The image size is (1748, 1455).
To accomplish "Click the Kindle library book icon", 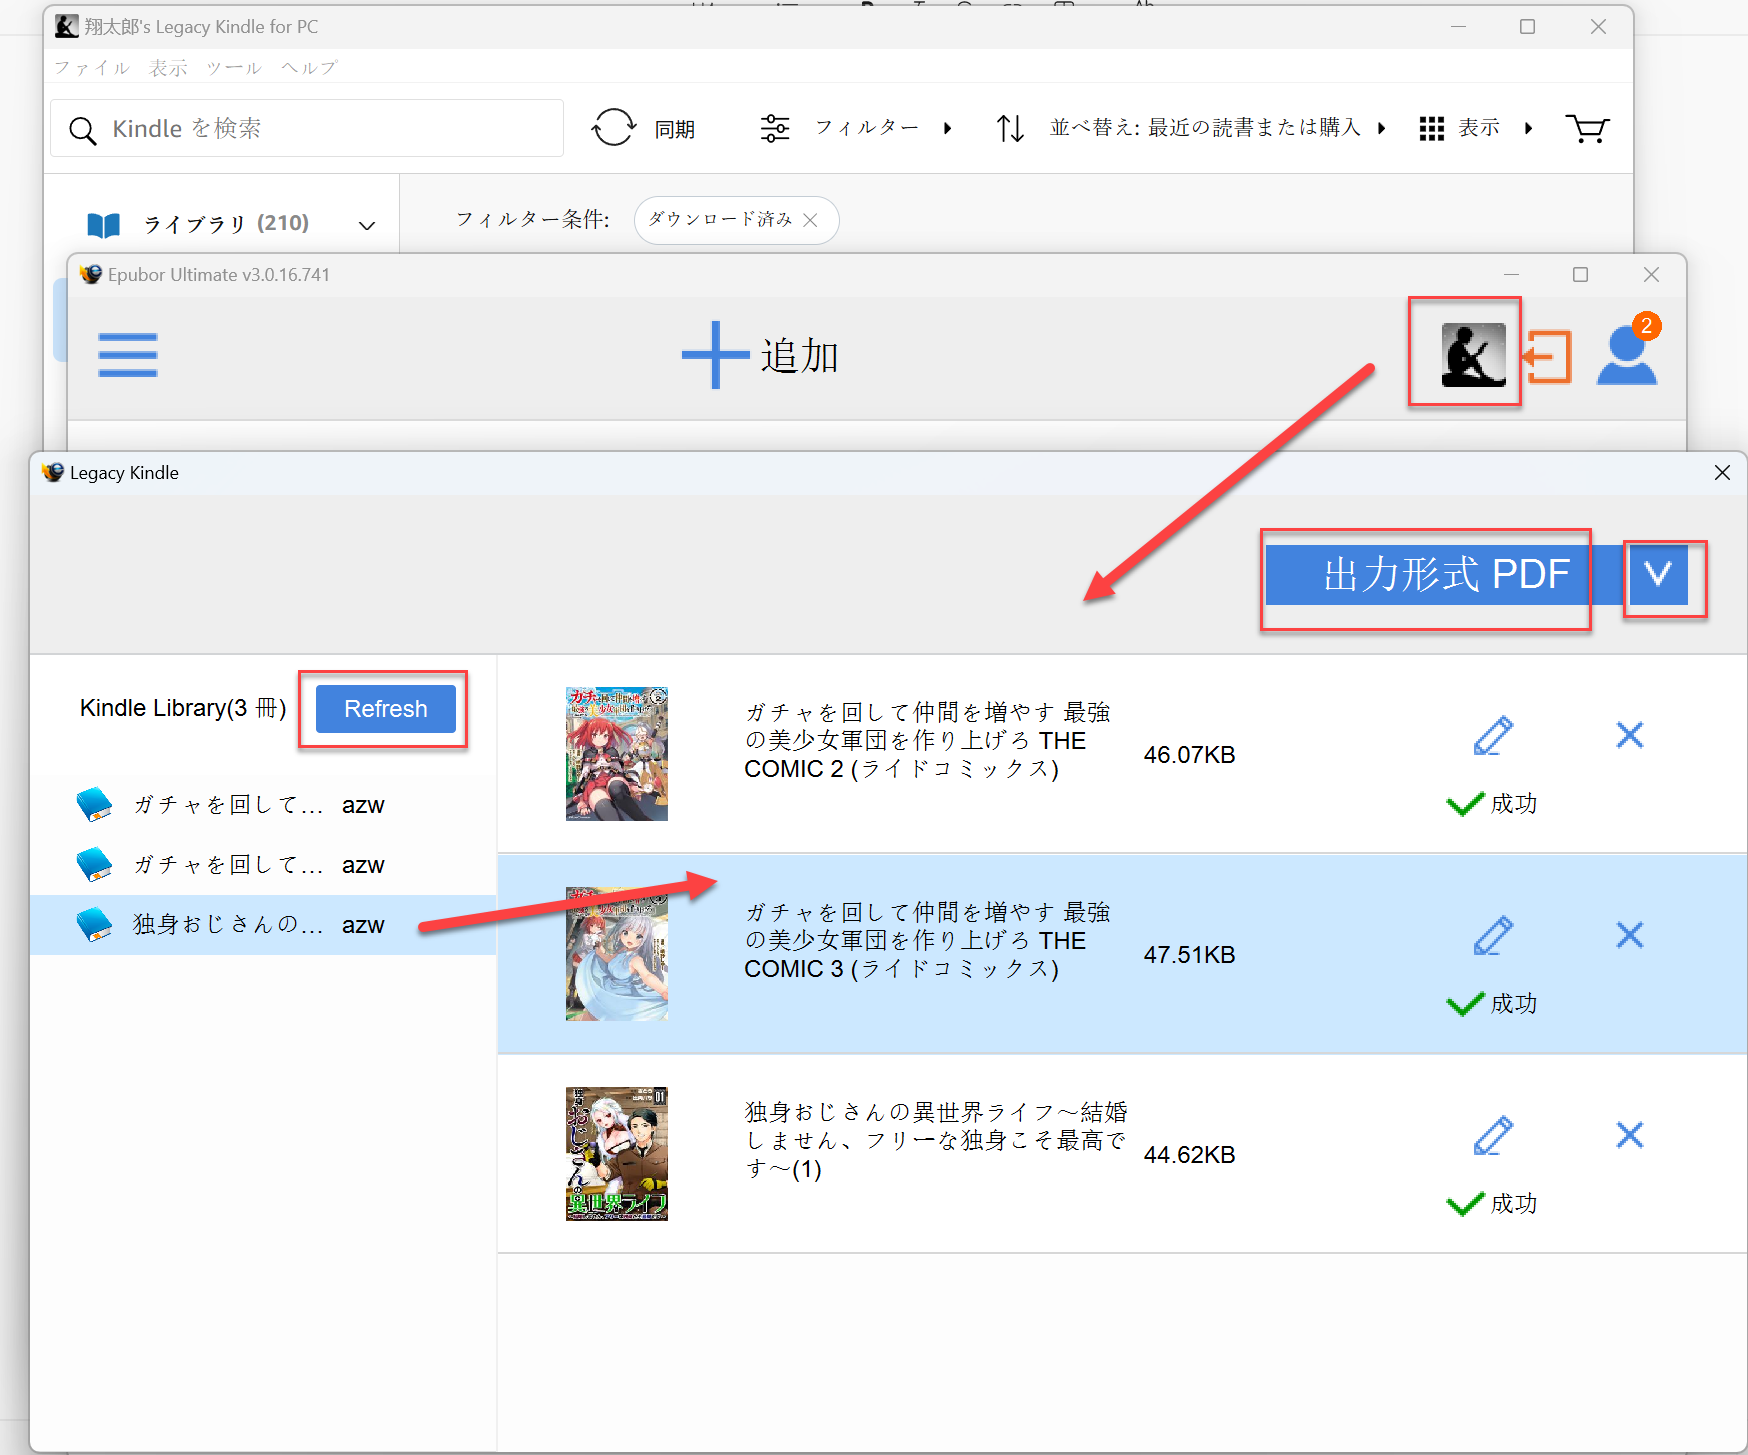I will tap(104, 224).
